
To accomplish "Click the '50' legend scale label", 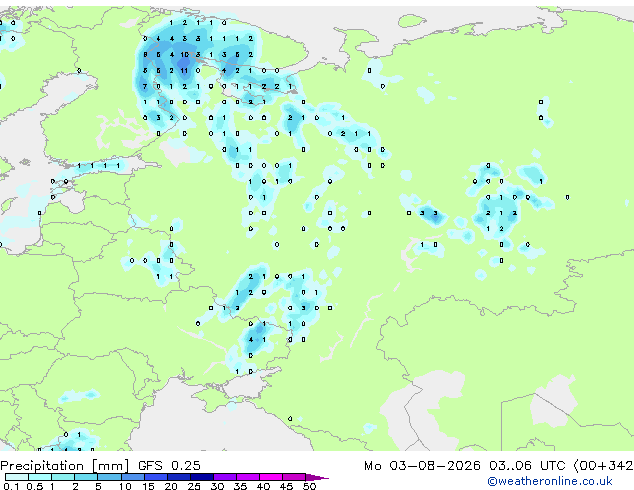I will point(310,486).
